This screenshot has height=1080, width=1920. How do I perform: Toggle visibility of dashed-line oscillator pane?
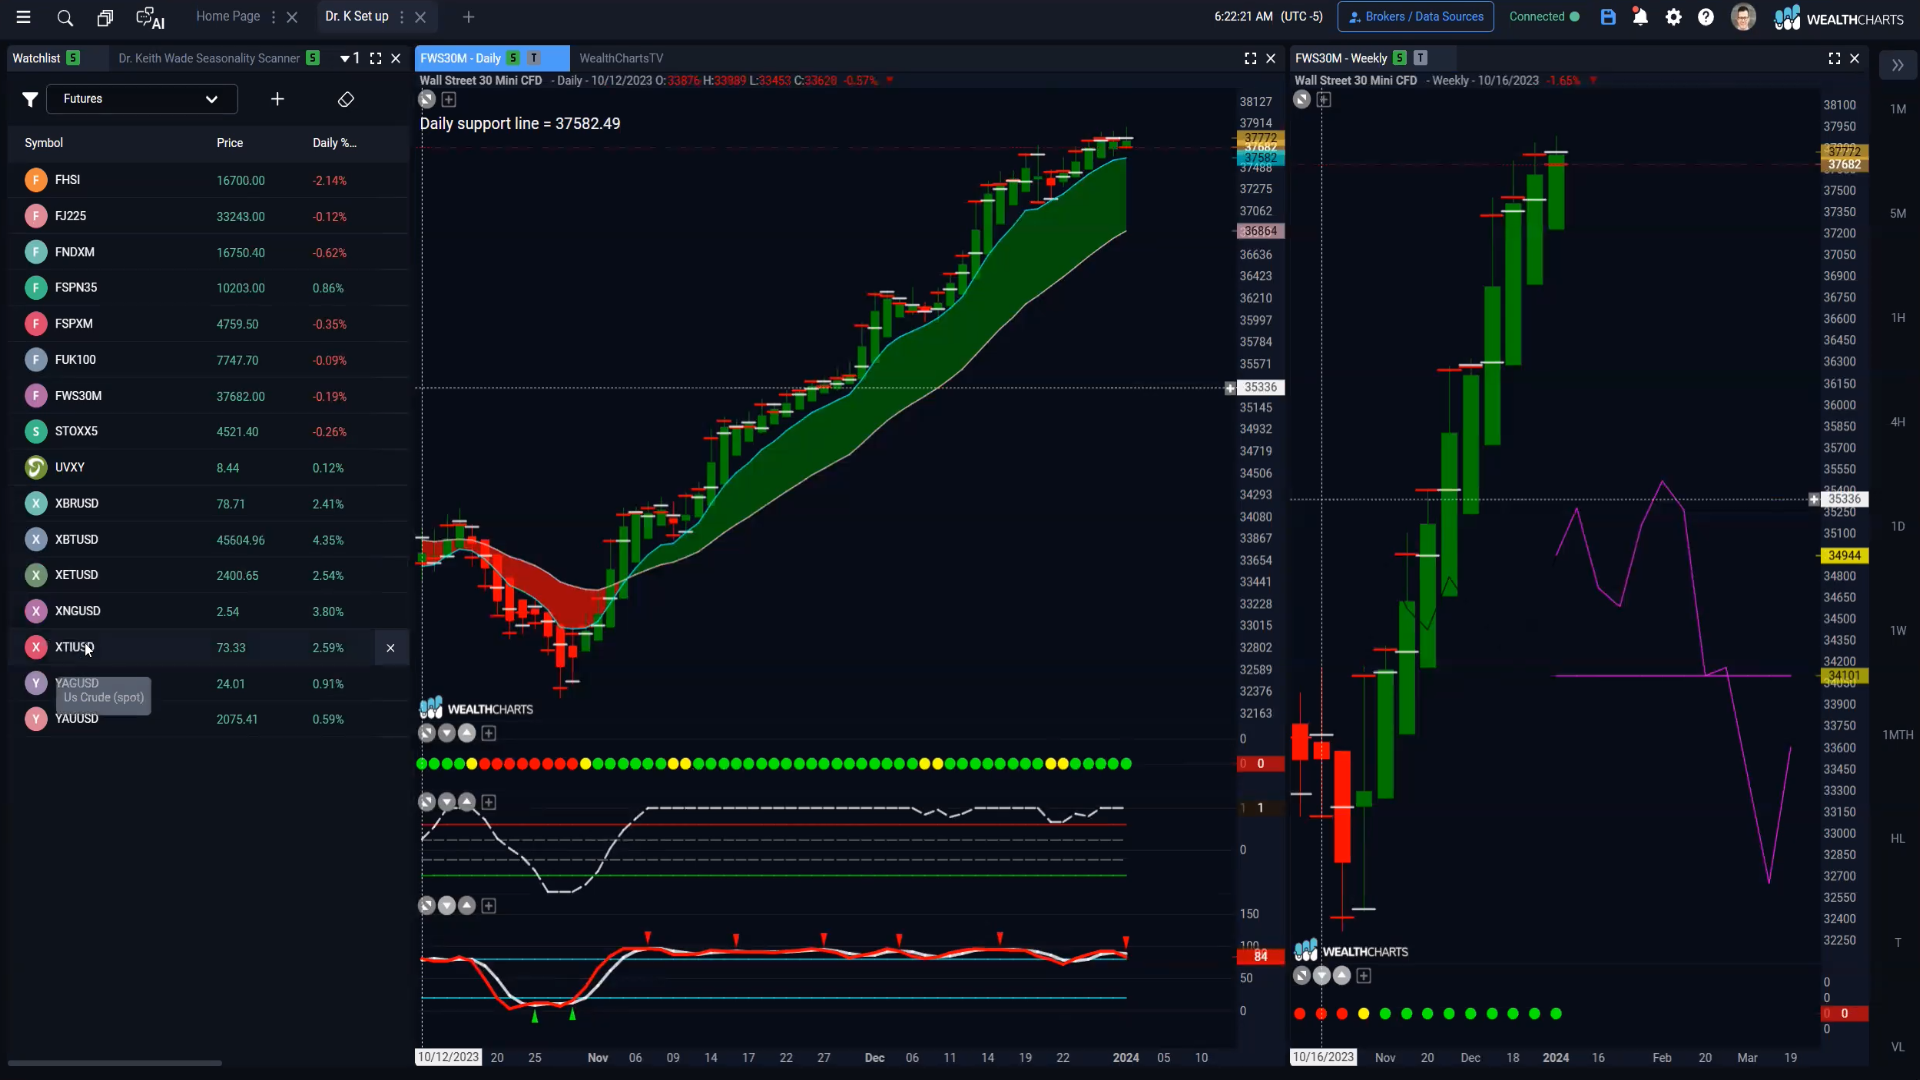tap(427, 802)
